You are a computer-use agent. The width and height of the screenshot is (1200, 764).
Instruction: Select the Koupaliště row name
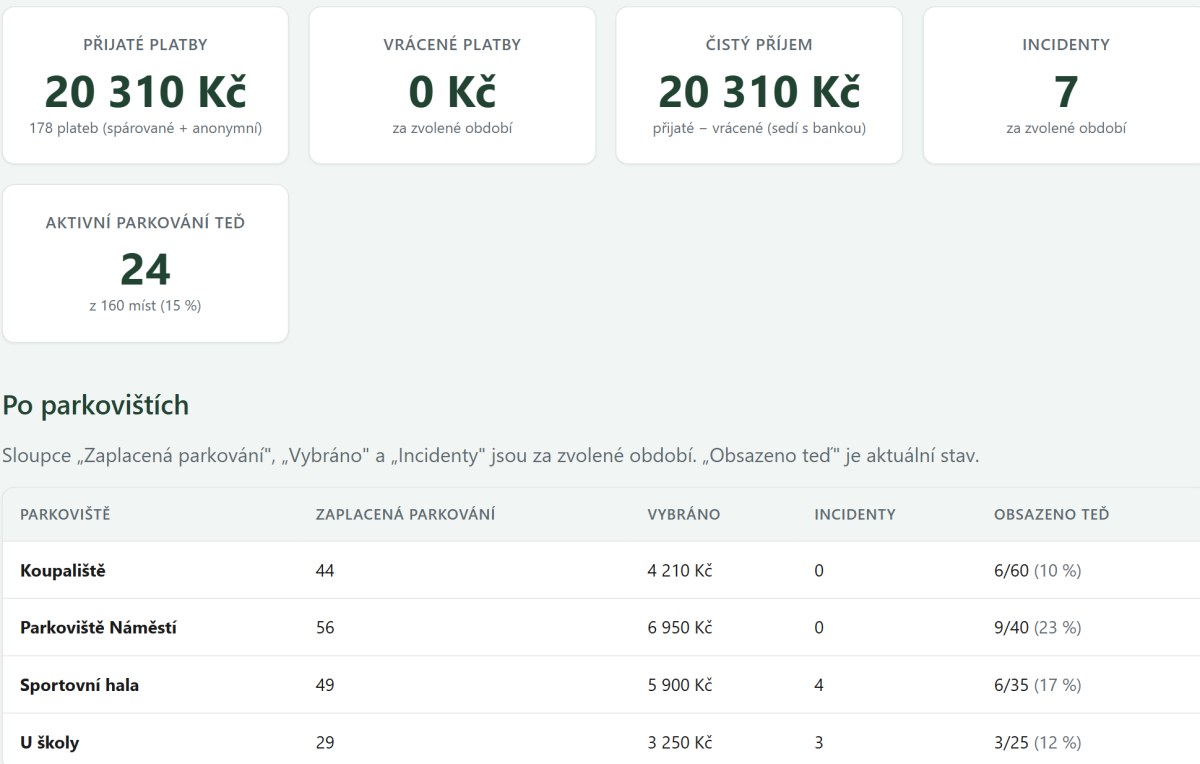click(x=62, y=571)
